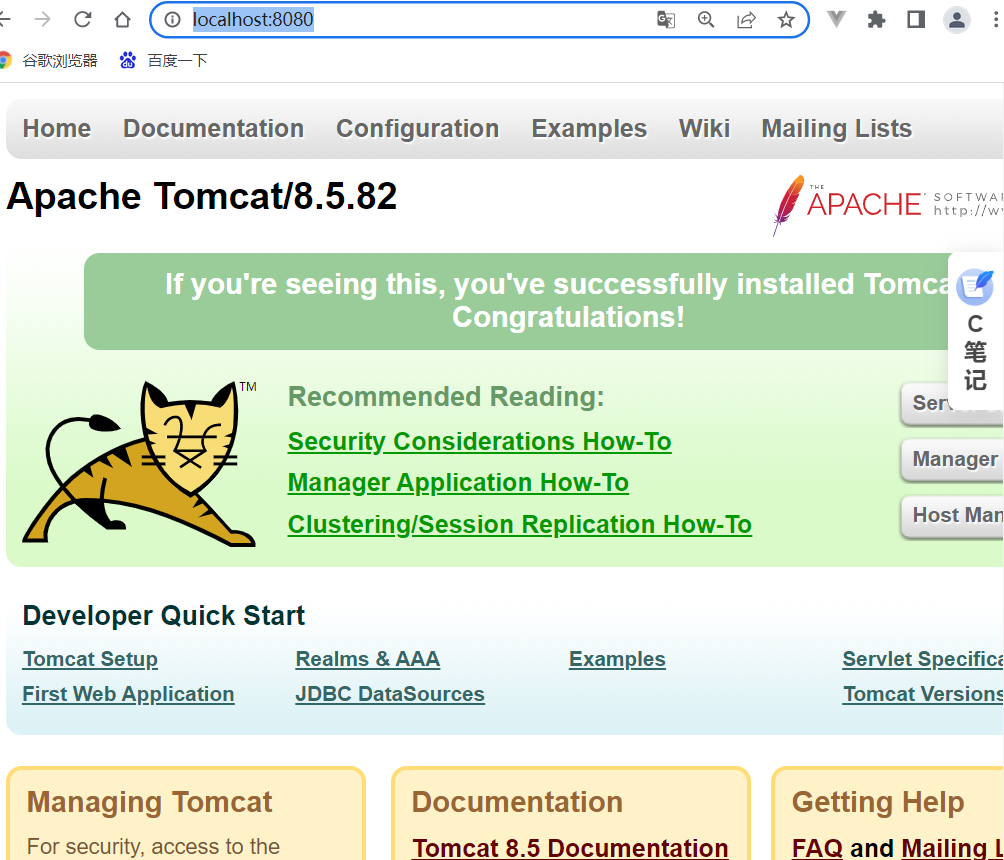This screenshot has width=1004, height=860.
Task: Click the Managing Tomcat heading
Action: tap(149, 802)
